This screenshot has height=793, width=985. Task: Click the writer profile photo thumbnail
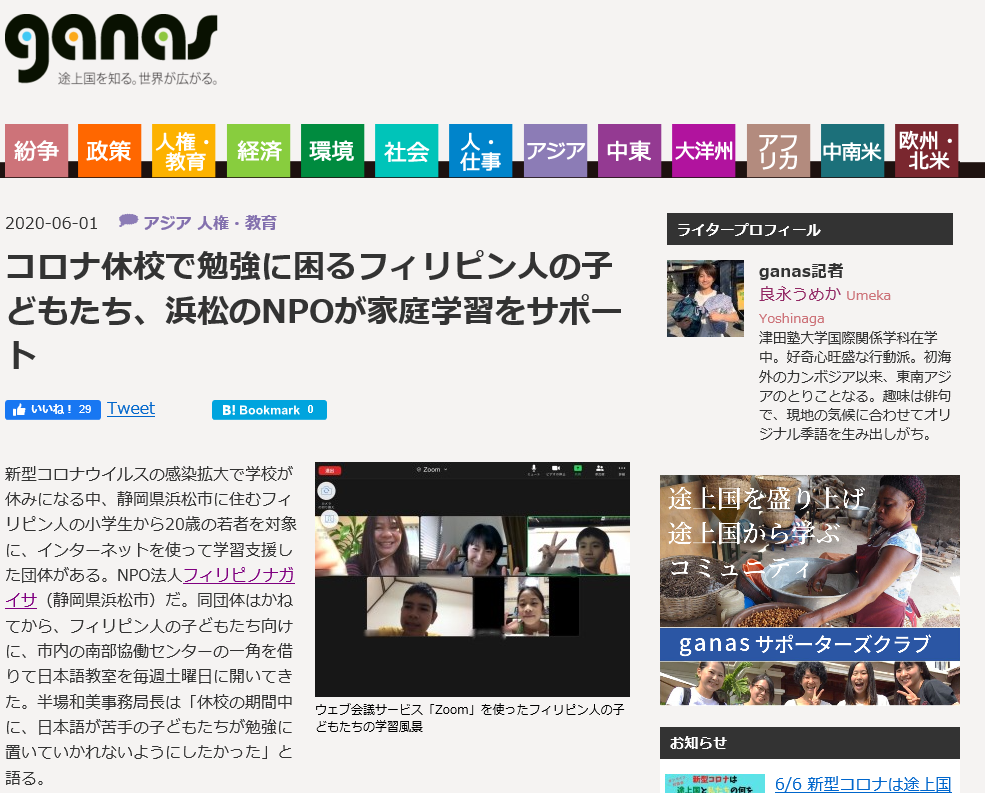pos(705,298)
